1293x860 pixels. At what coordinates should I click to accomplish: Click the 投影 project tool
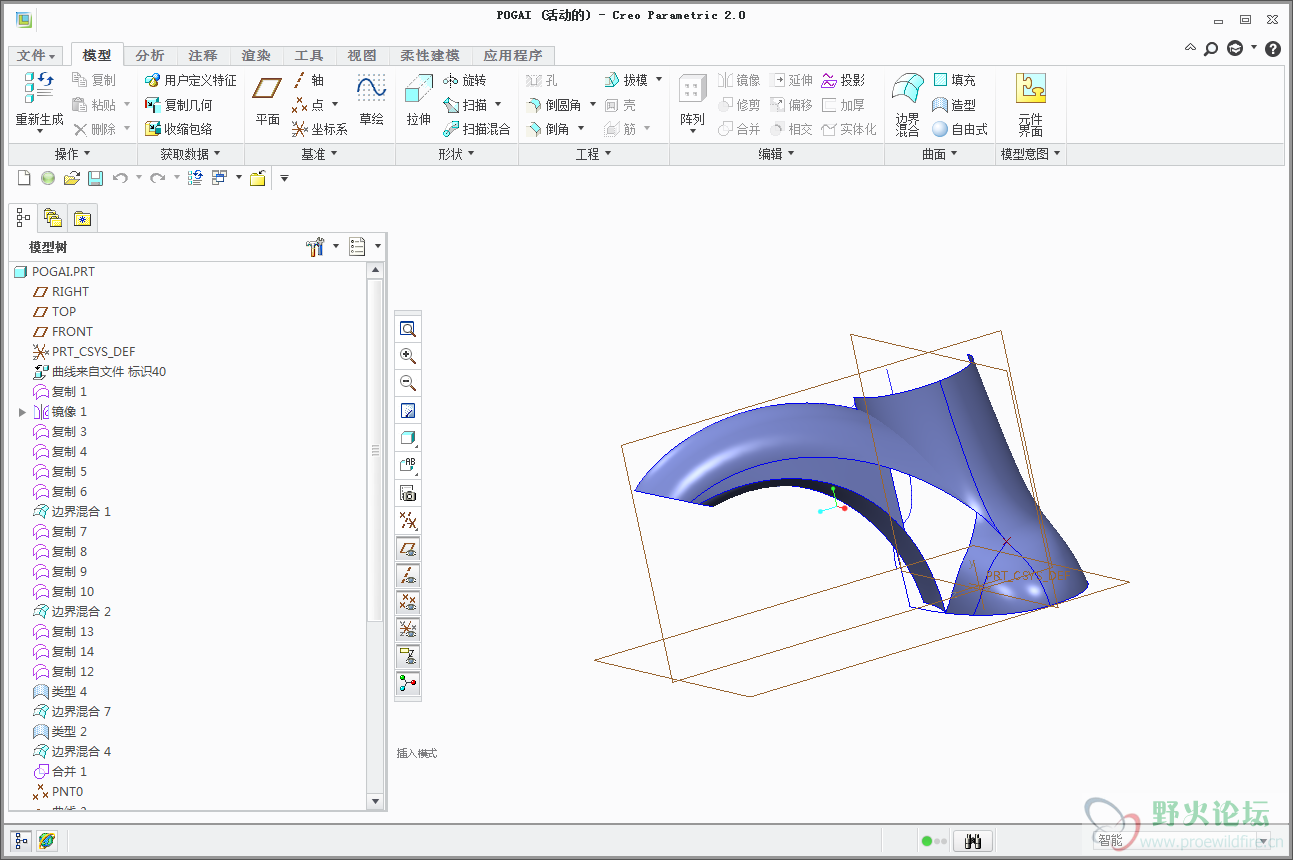pyautogui.click(x=843, y=80)
